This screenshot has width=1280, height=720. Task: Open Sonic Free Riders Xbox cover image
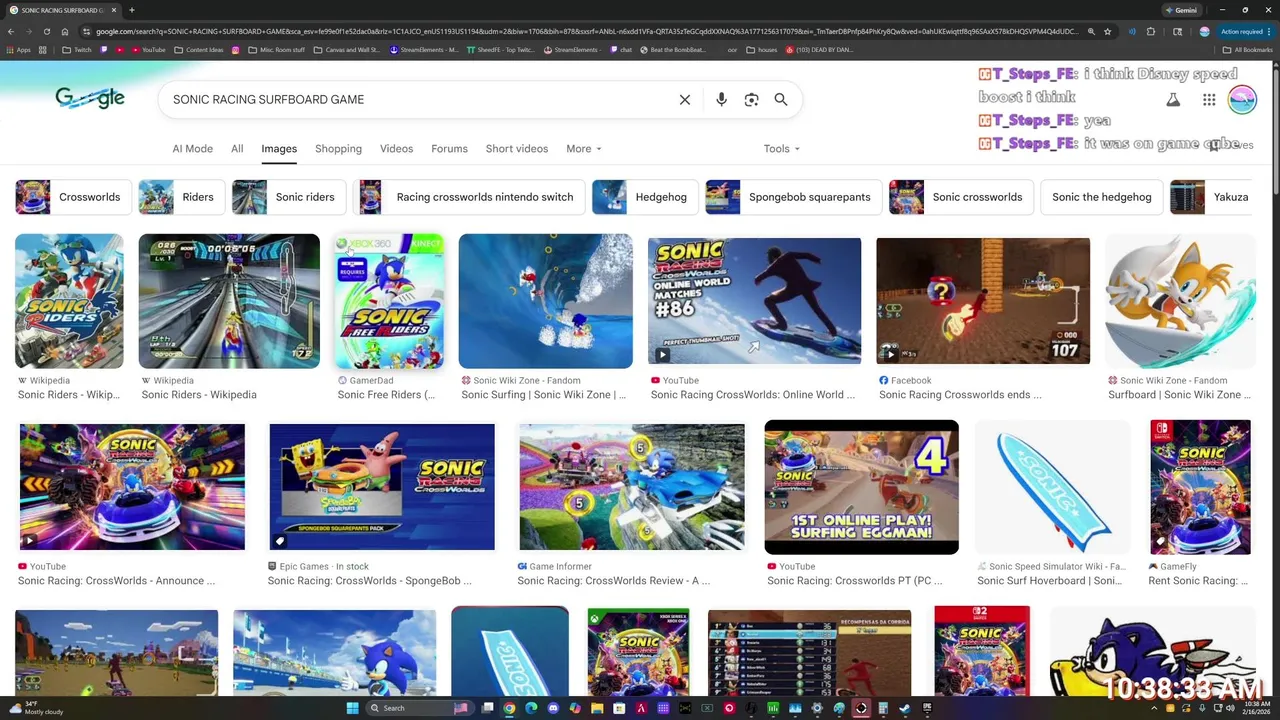(x=389, y=303)
